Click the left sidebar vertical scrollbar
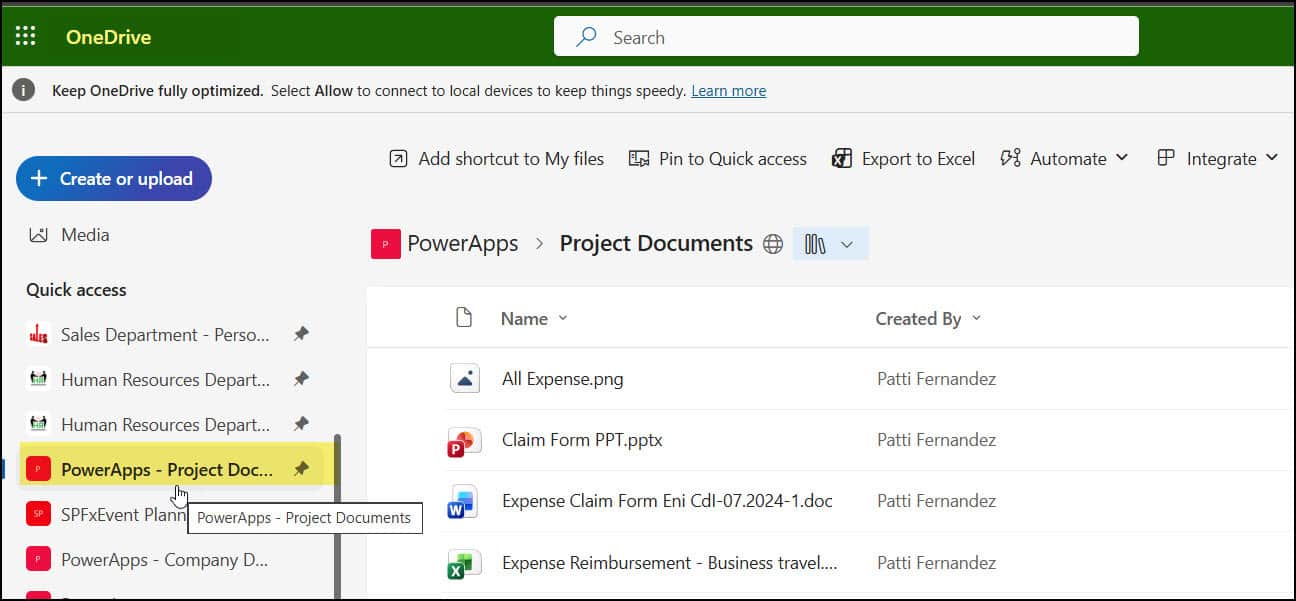 337,515
